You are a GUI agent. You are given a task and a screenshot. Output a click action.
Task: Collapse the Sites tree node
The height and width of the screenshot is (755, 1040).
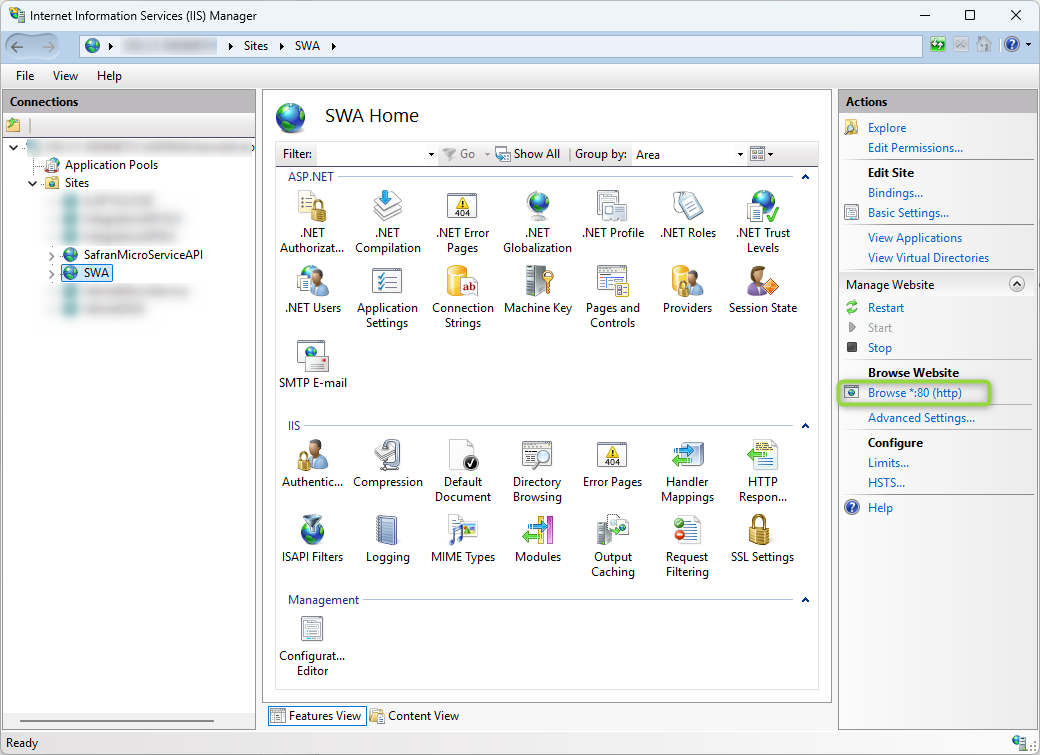(x=32, y=183)
